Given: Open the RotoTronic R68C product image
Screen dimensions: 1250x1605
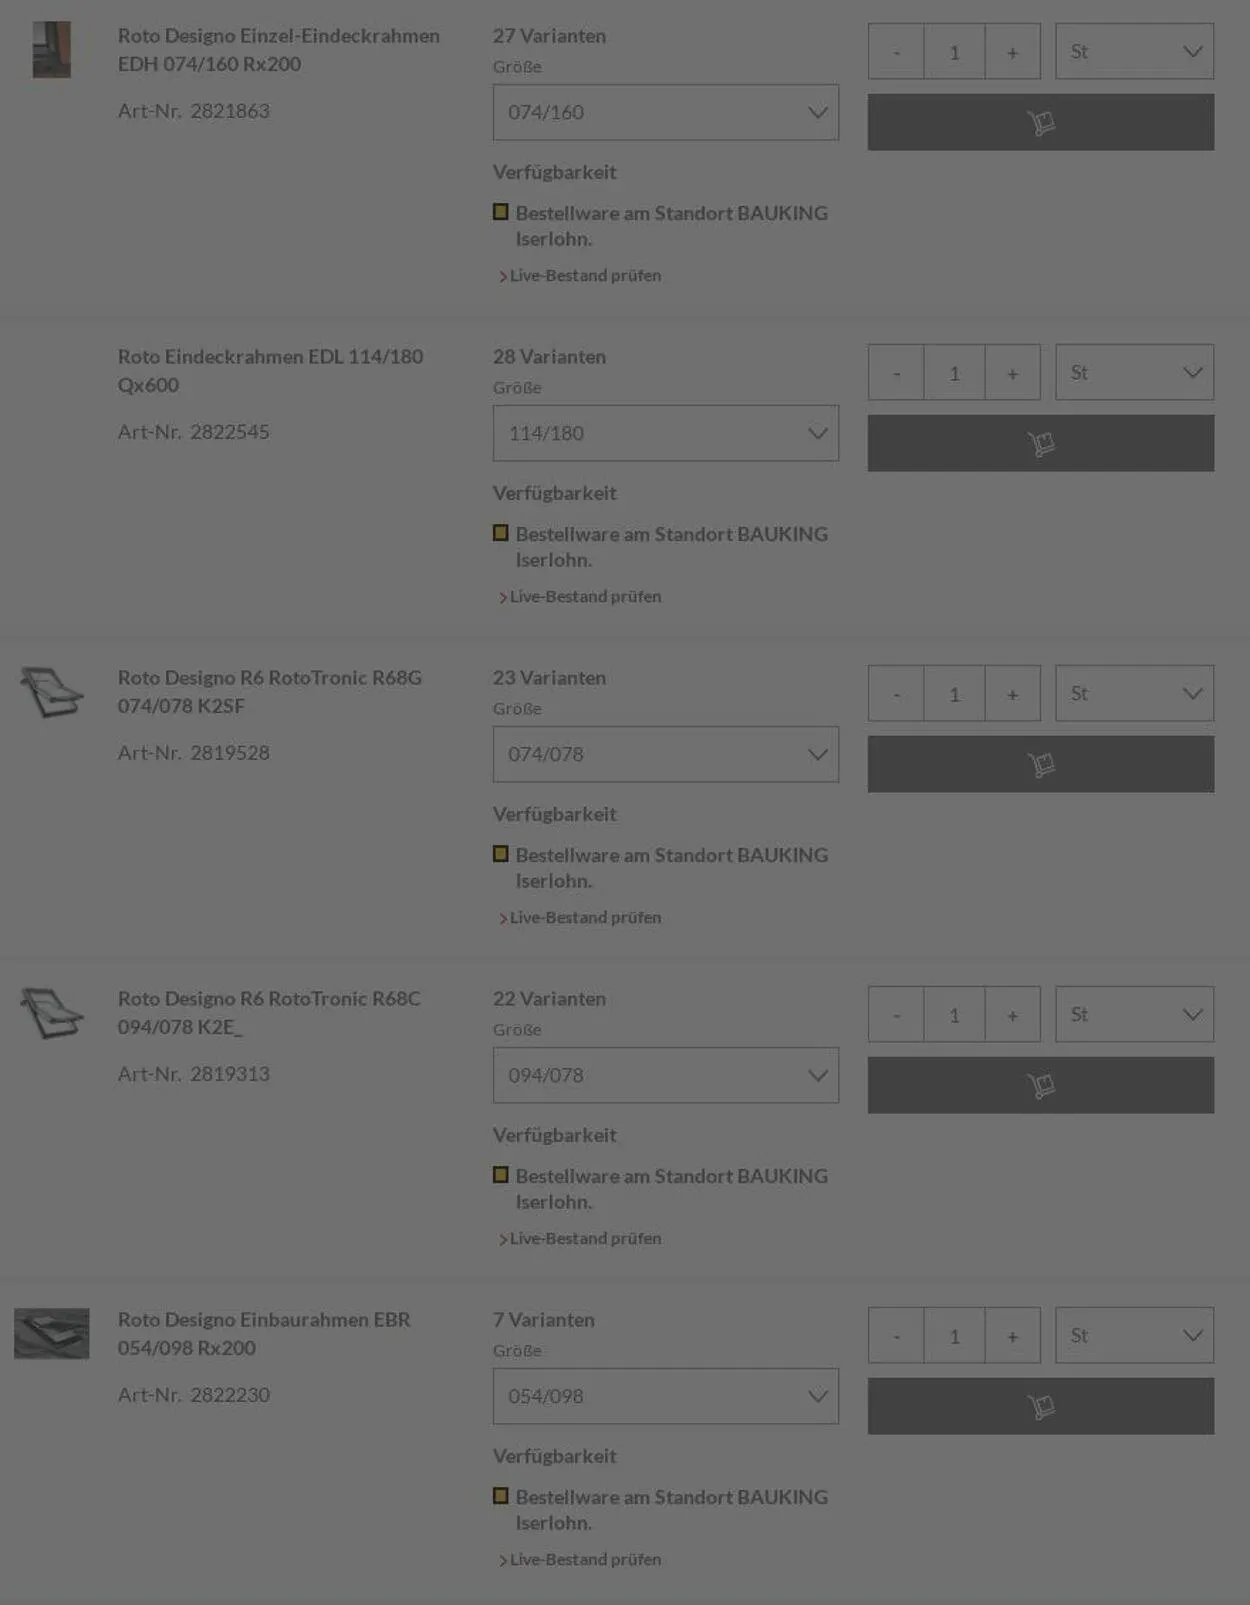Looking at the screenshot, I should pyautogui.click(x=52, y=1013).
